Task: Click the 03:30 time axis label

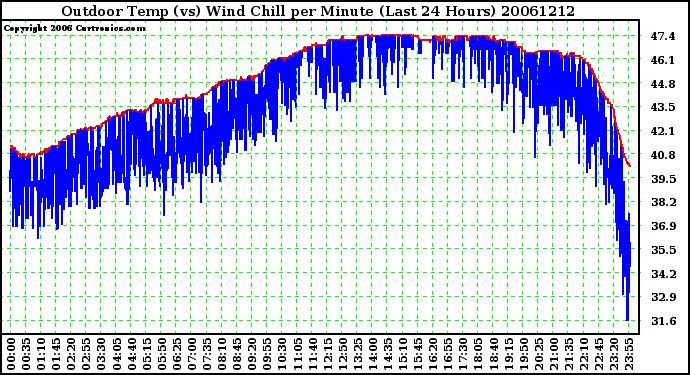Action: (x=101, y=354)
